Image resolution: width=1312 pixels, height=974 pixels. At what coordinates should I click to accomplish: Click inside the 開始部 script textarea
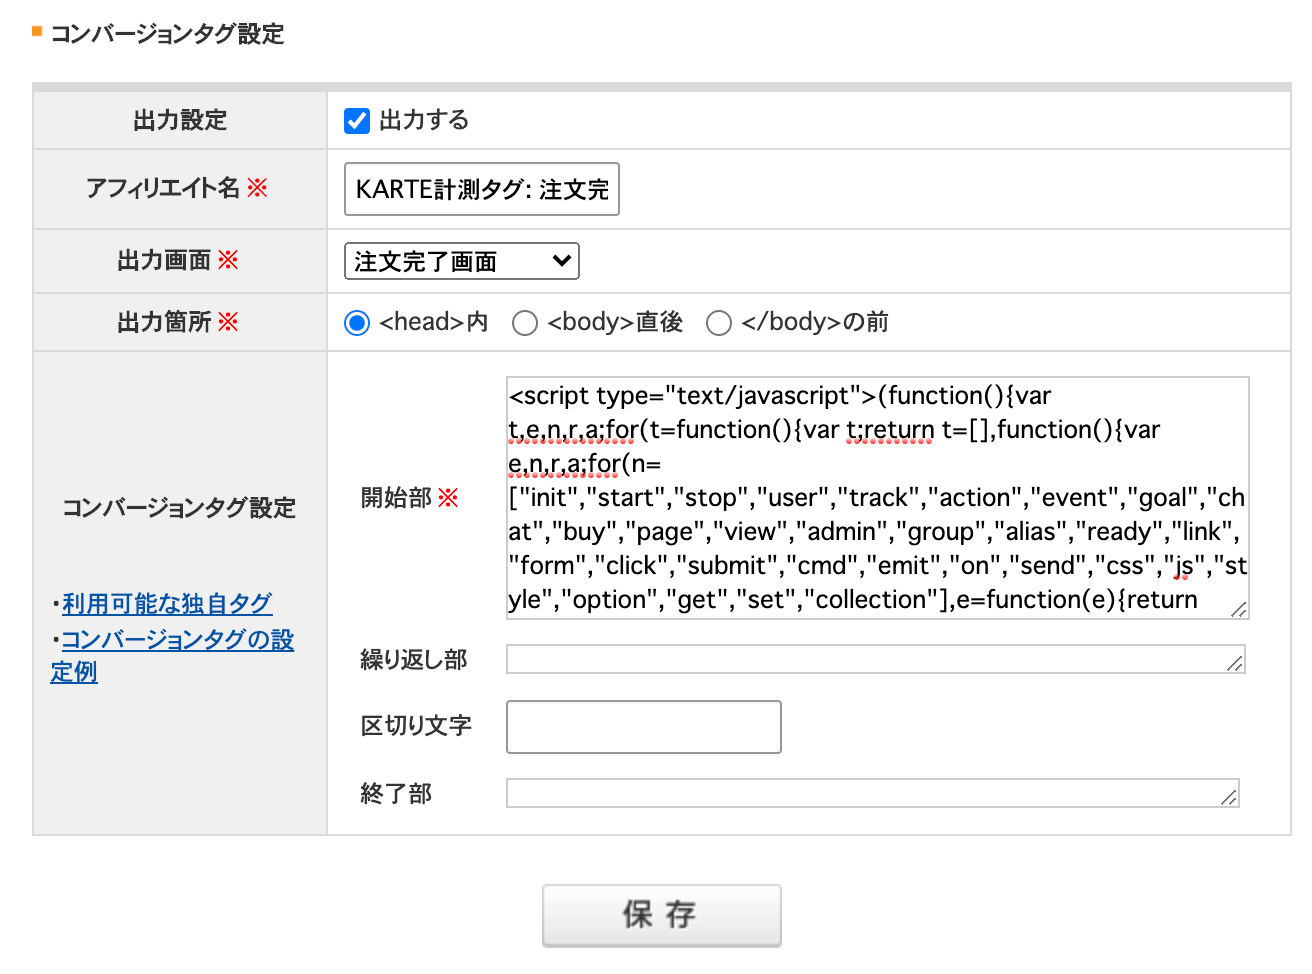coord(878,498)
